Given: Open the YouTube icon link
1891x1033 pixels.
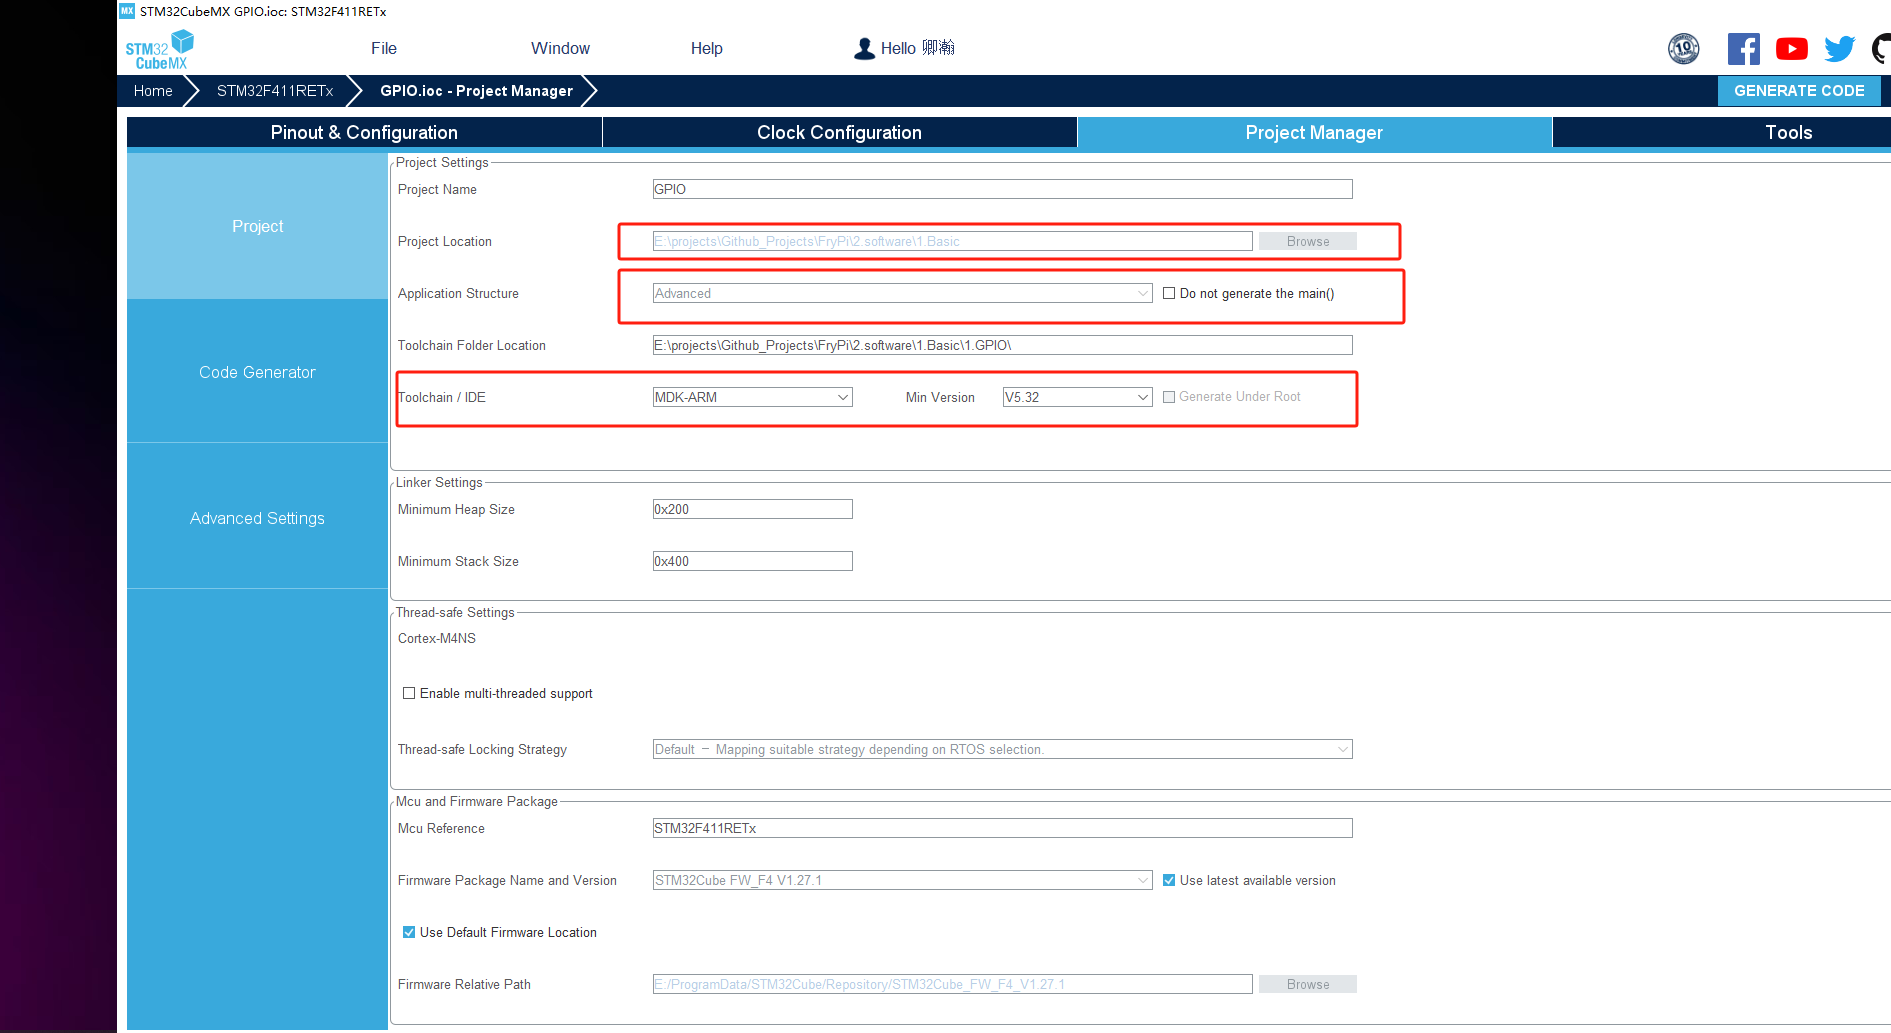Looking at the screenshot, I should [1791, 49].
